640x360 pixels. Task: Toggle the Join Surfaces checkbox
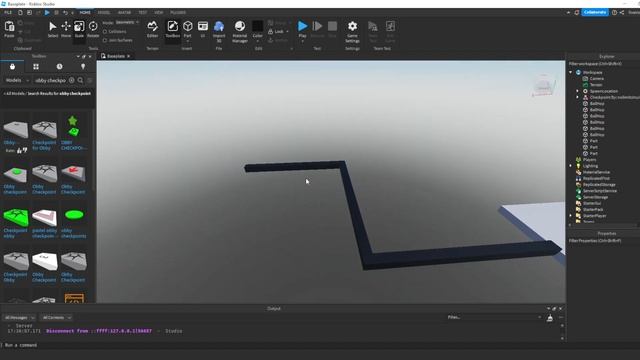(x=105, y=40)
